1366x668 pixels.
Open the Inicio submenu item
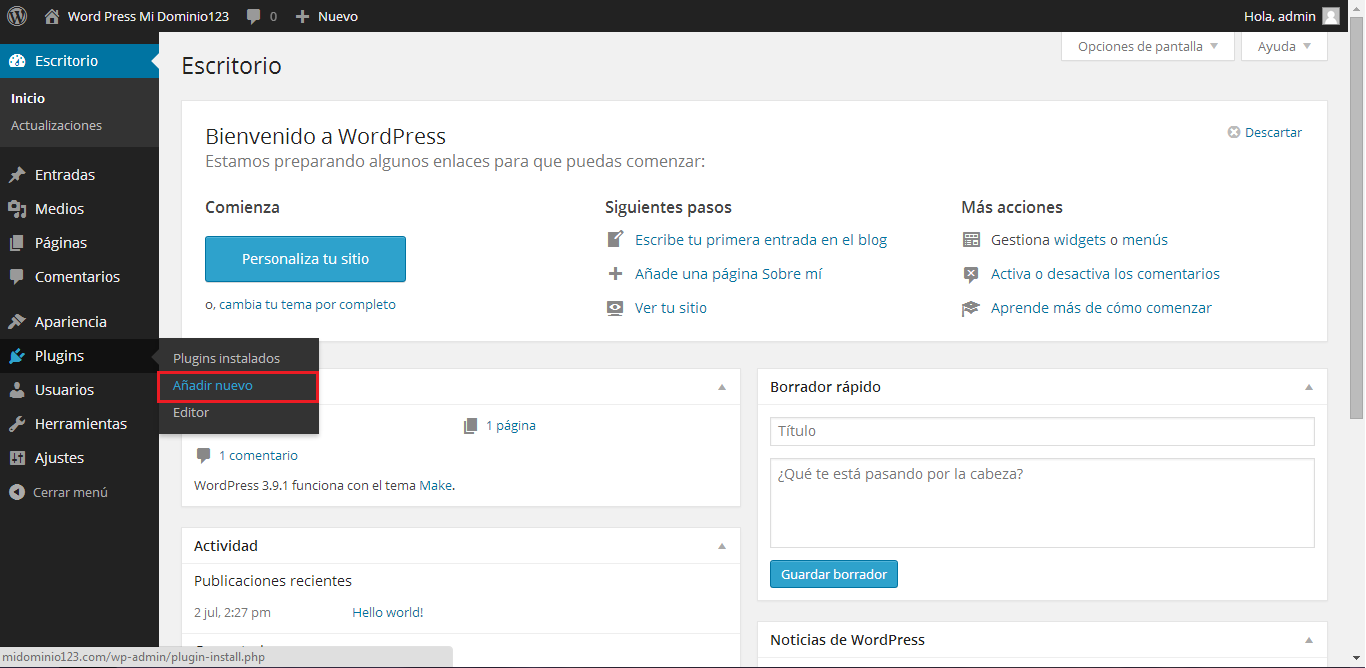point(28,99)
